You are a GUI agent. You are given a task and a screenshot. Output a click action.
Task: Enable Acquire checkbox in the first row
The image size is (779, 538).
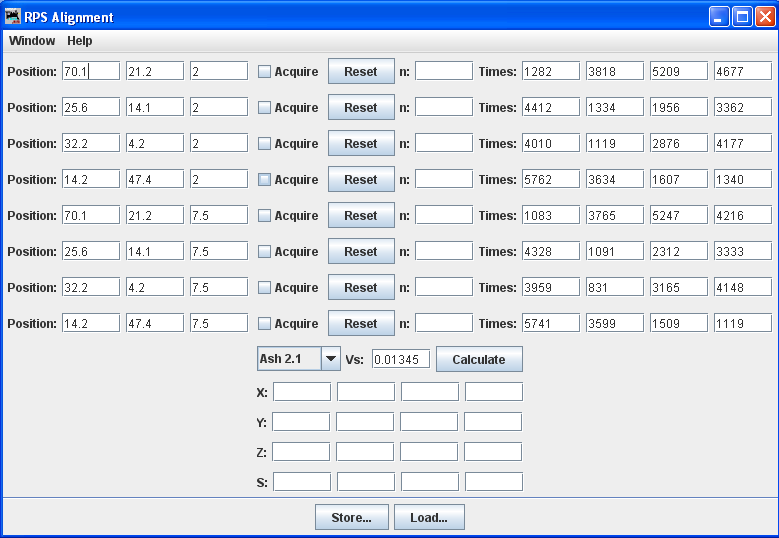265,72
